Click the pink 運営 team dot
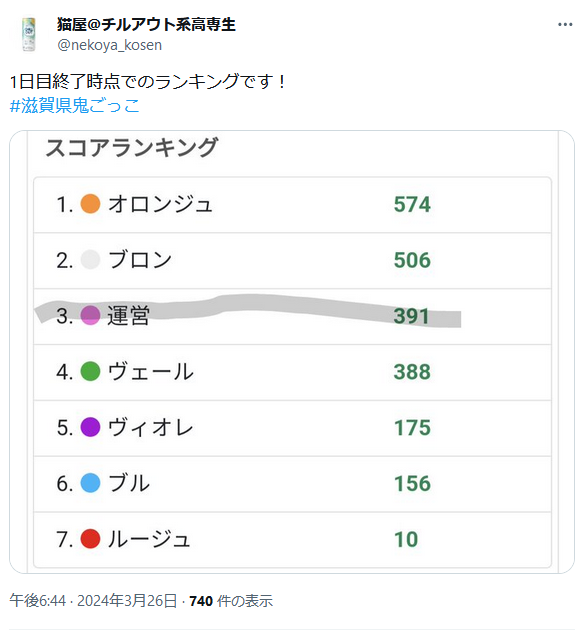The height and width of the screenshot is (643, 584). (x=90, y=315)
